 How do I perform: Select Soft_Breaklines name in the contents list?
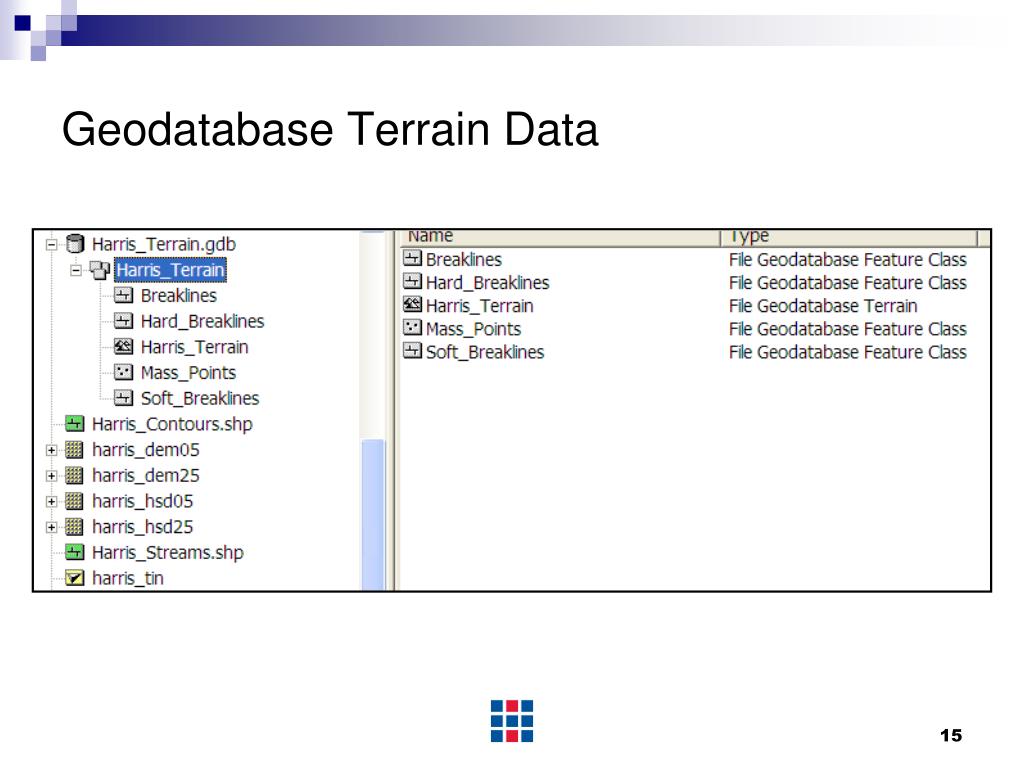click(485, 352)
